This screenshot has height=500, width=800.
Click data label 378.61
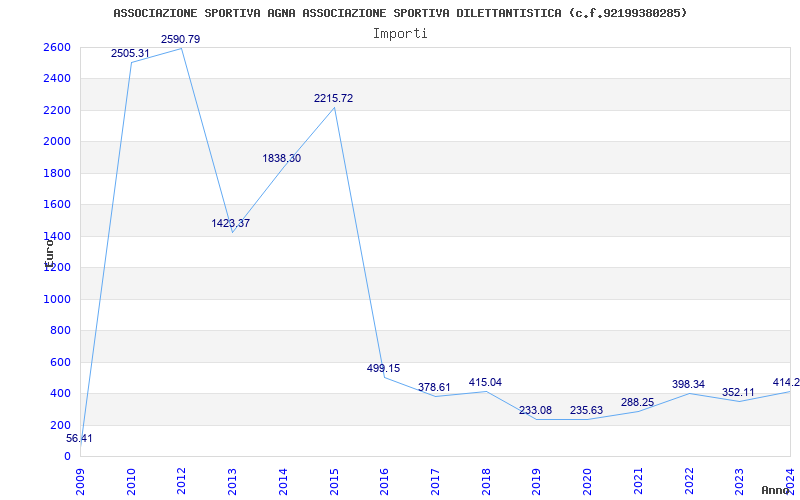(434, 387)
